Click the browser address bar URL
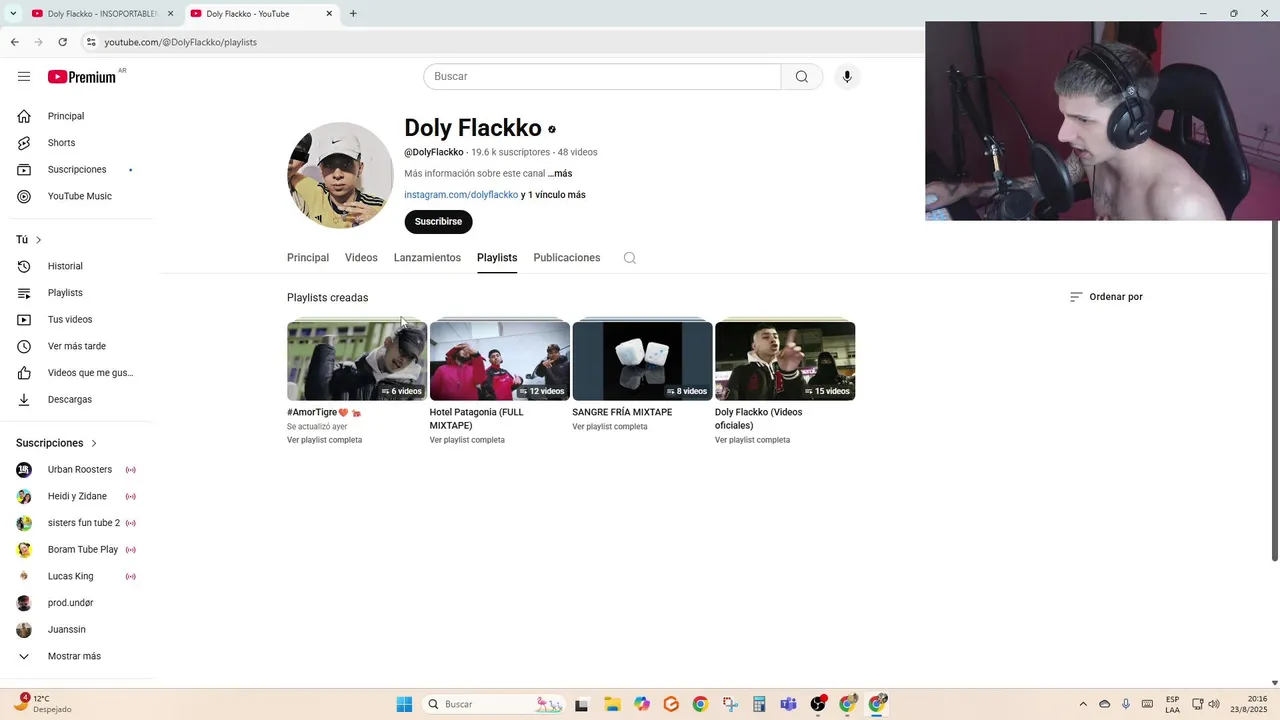The image size is (1280, 720). (181, 42)
